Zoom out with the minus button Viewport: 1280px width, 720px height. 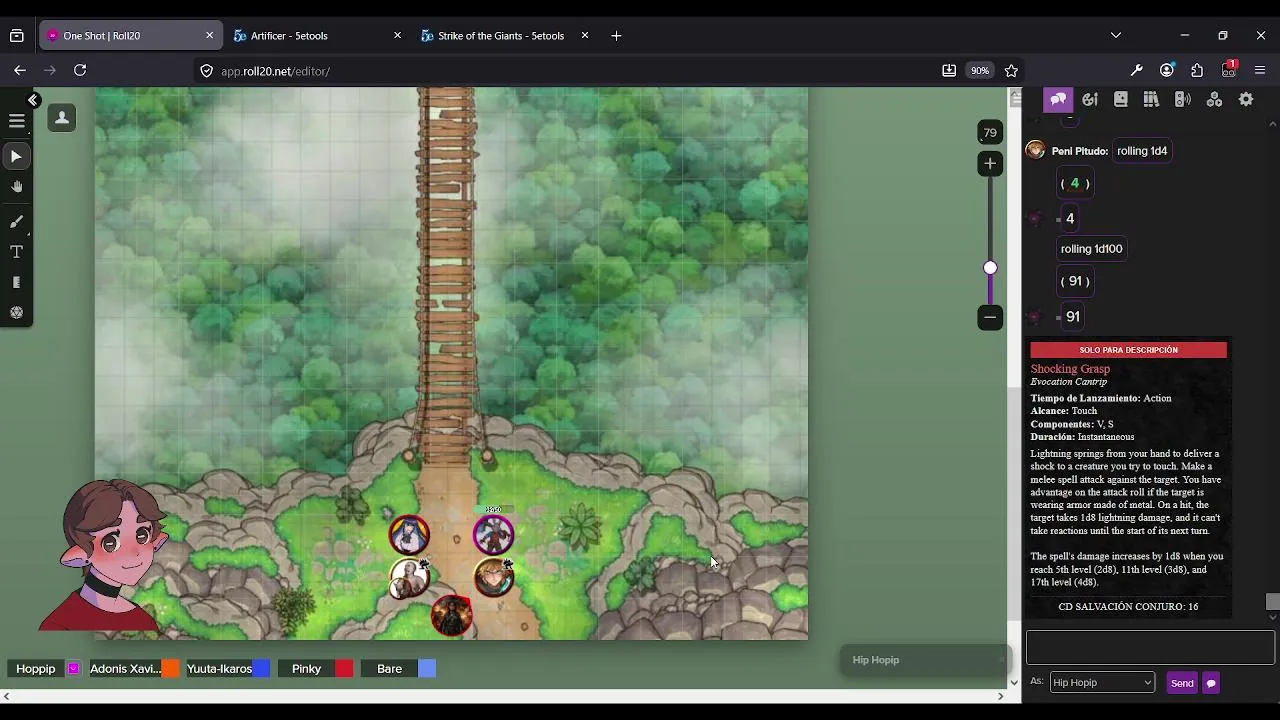(x=990, y=317)
